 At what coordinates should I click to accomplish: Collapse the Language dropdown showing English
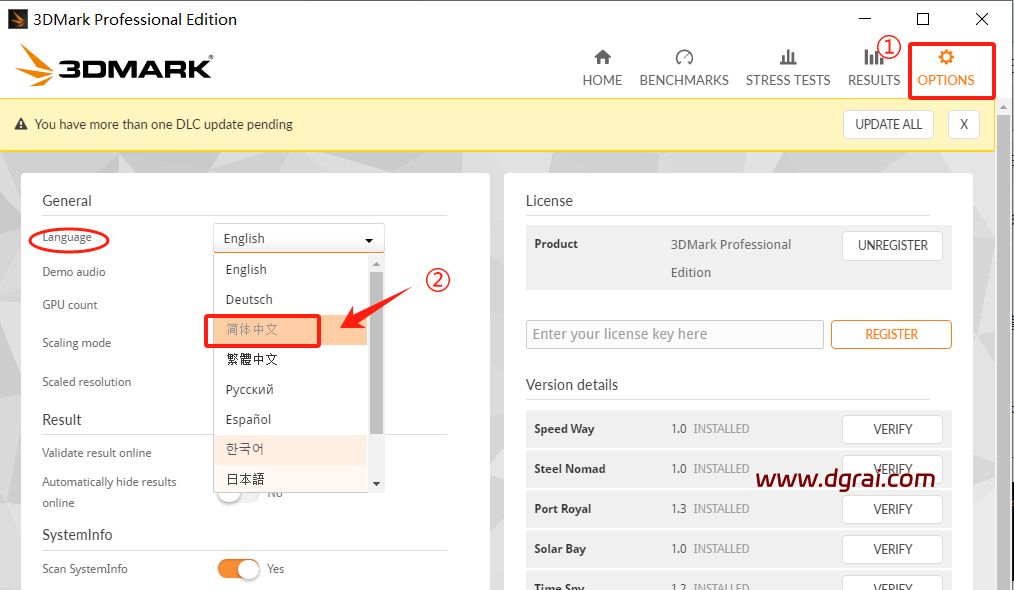pos(298,239)
